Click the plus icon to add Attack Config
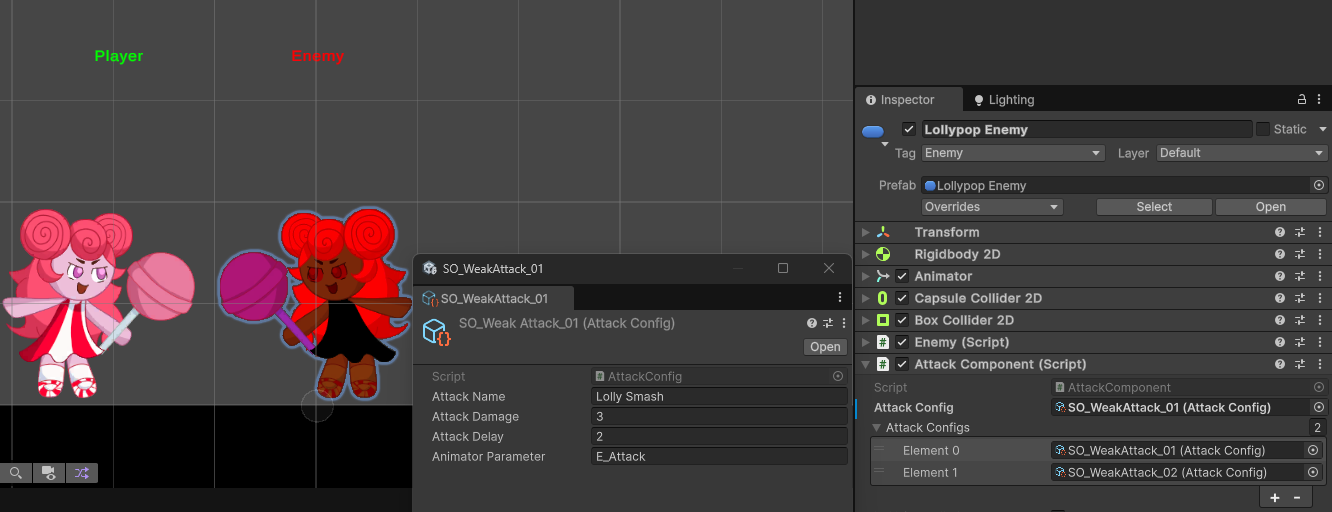This screenshot has width=1332, height=512. click(1274, 497)
